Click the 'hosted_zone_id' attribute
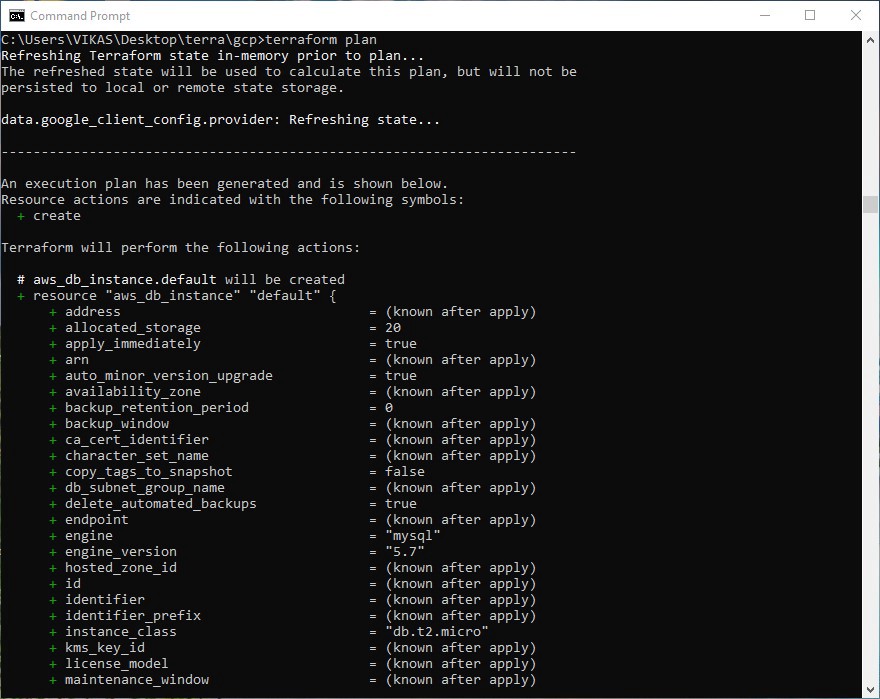880x699 pixels. pyautogui.click(x=121, y=568)
